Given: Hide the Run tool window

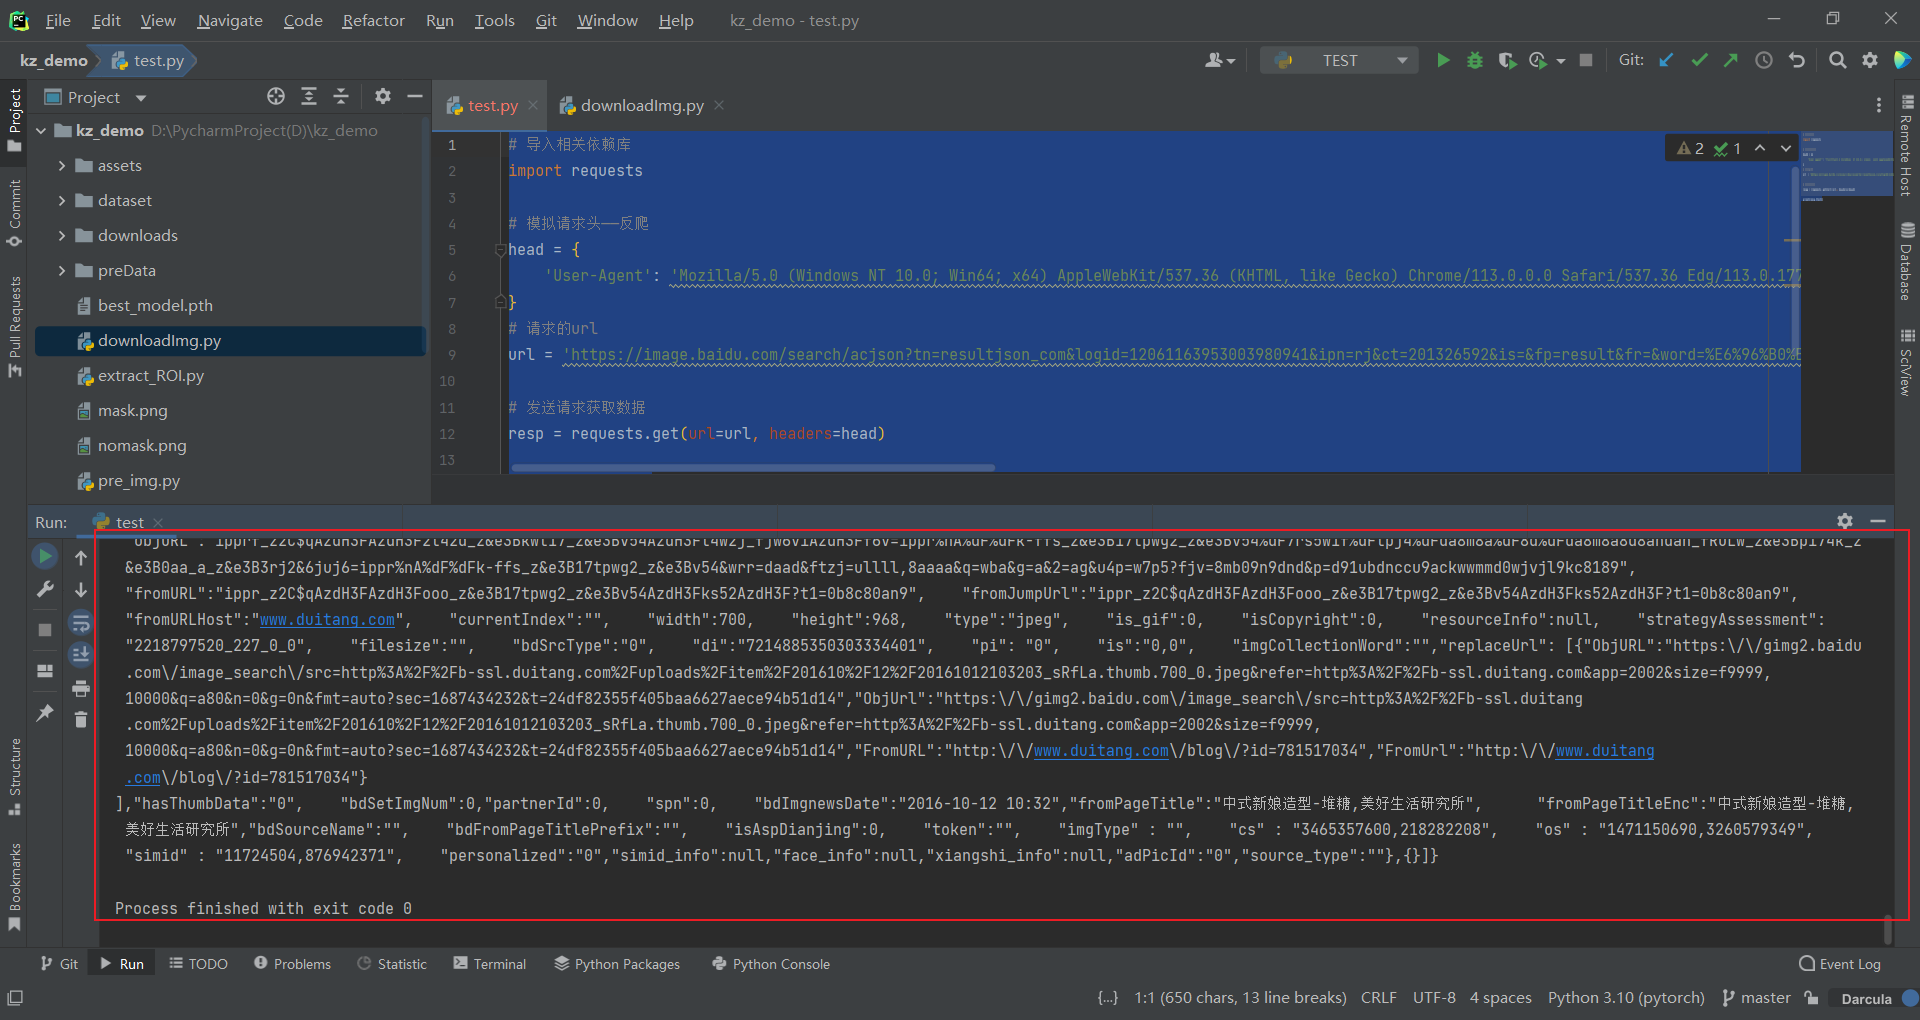Looking at the screenshot, I should click(x=1878, y=521).
